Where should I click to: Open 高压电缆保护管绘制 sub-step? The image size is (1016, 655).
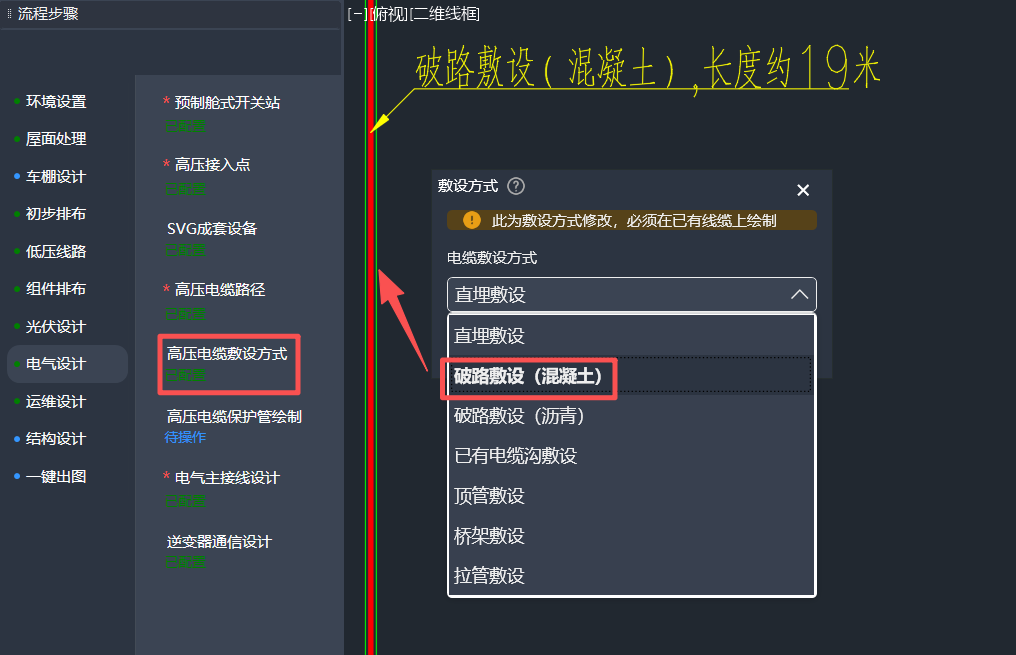[234, 416]
